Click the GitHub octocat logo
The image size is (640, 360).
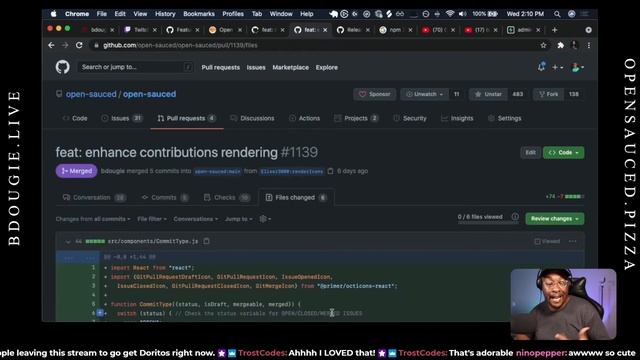click(x=62, y=67)
